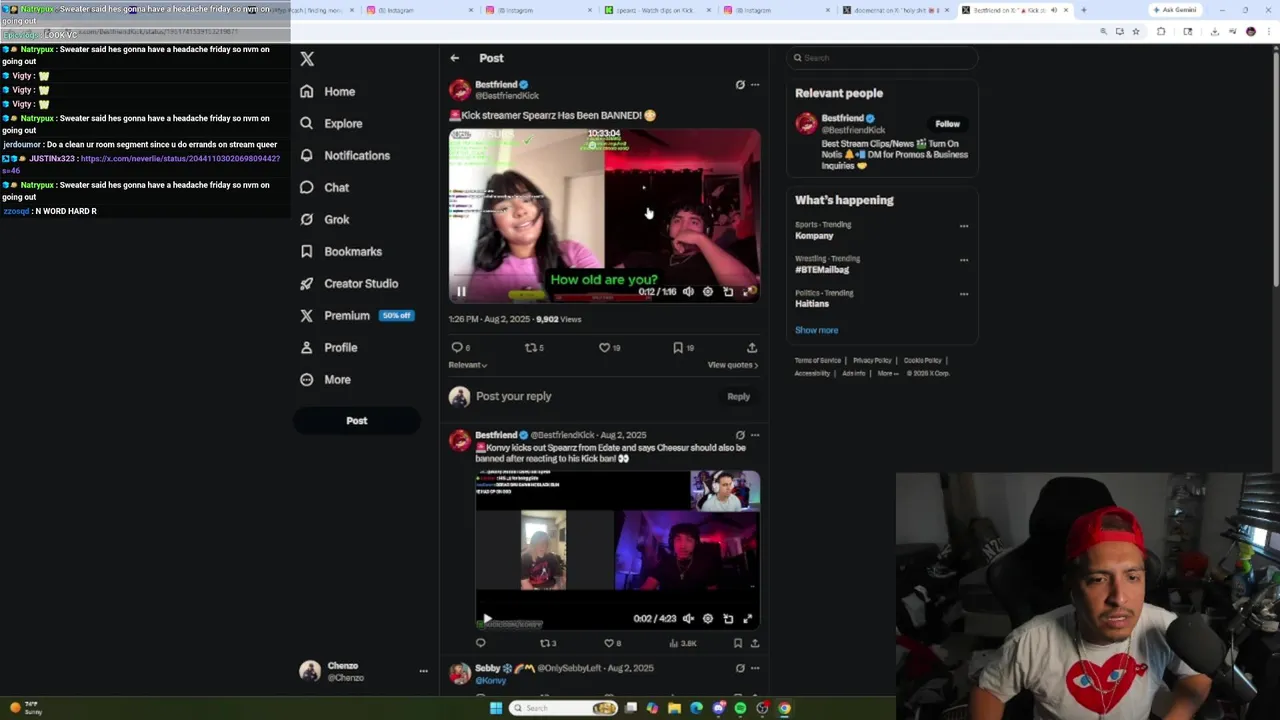Click the X logo in sidebar
Viewport: 1280px width, 720px height.
coord(307,59)
